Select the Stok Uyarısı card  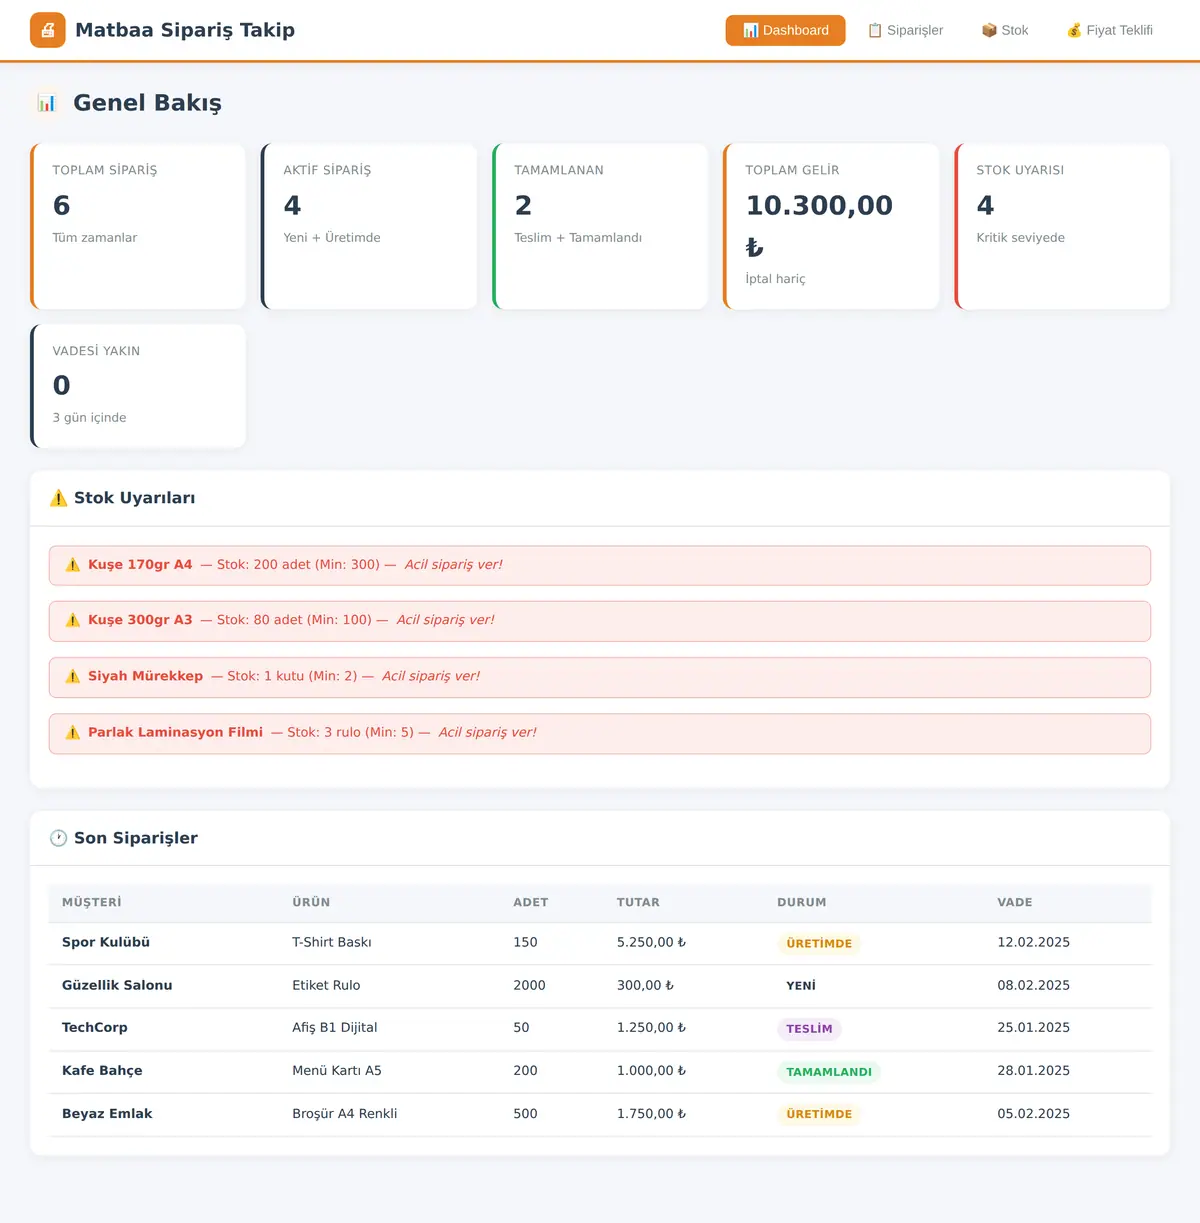1062,226
